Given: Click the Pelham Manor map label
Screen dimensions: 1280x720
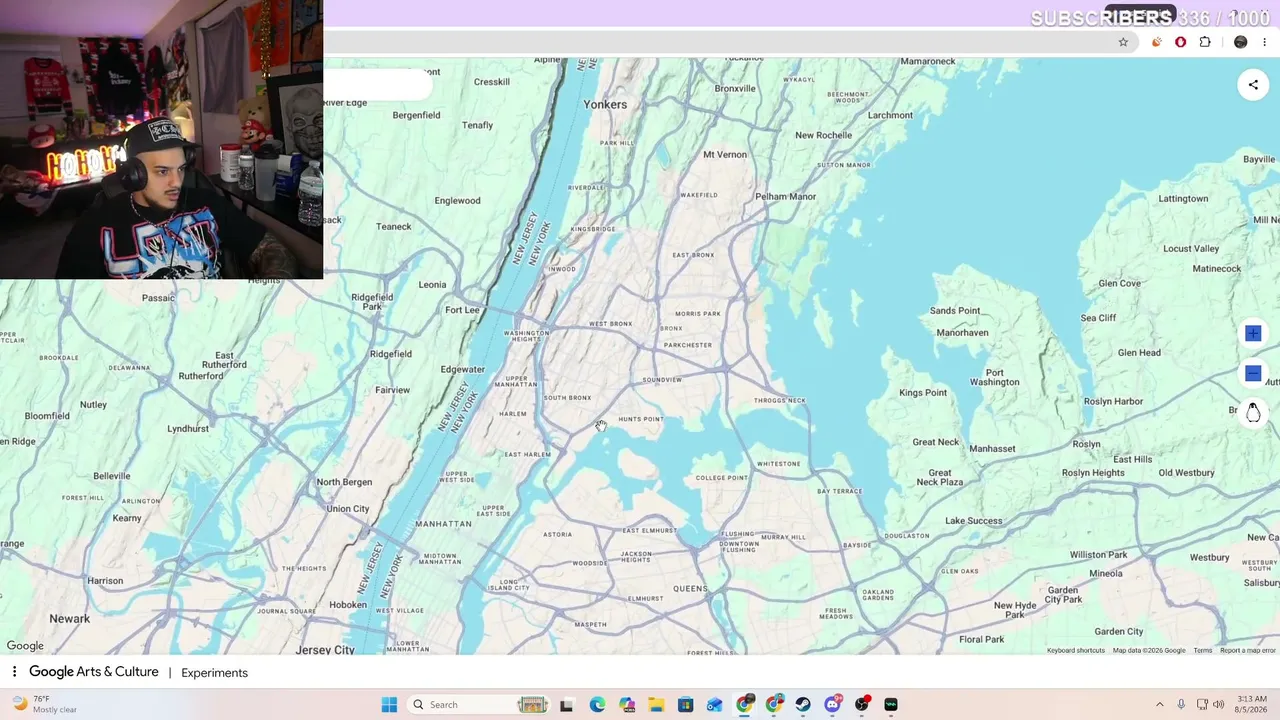Looking at the screenshot, I should [x=786, y=197].
